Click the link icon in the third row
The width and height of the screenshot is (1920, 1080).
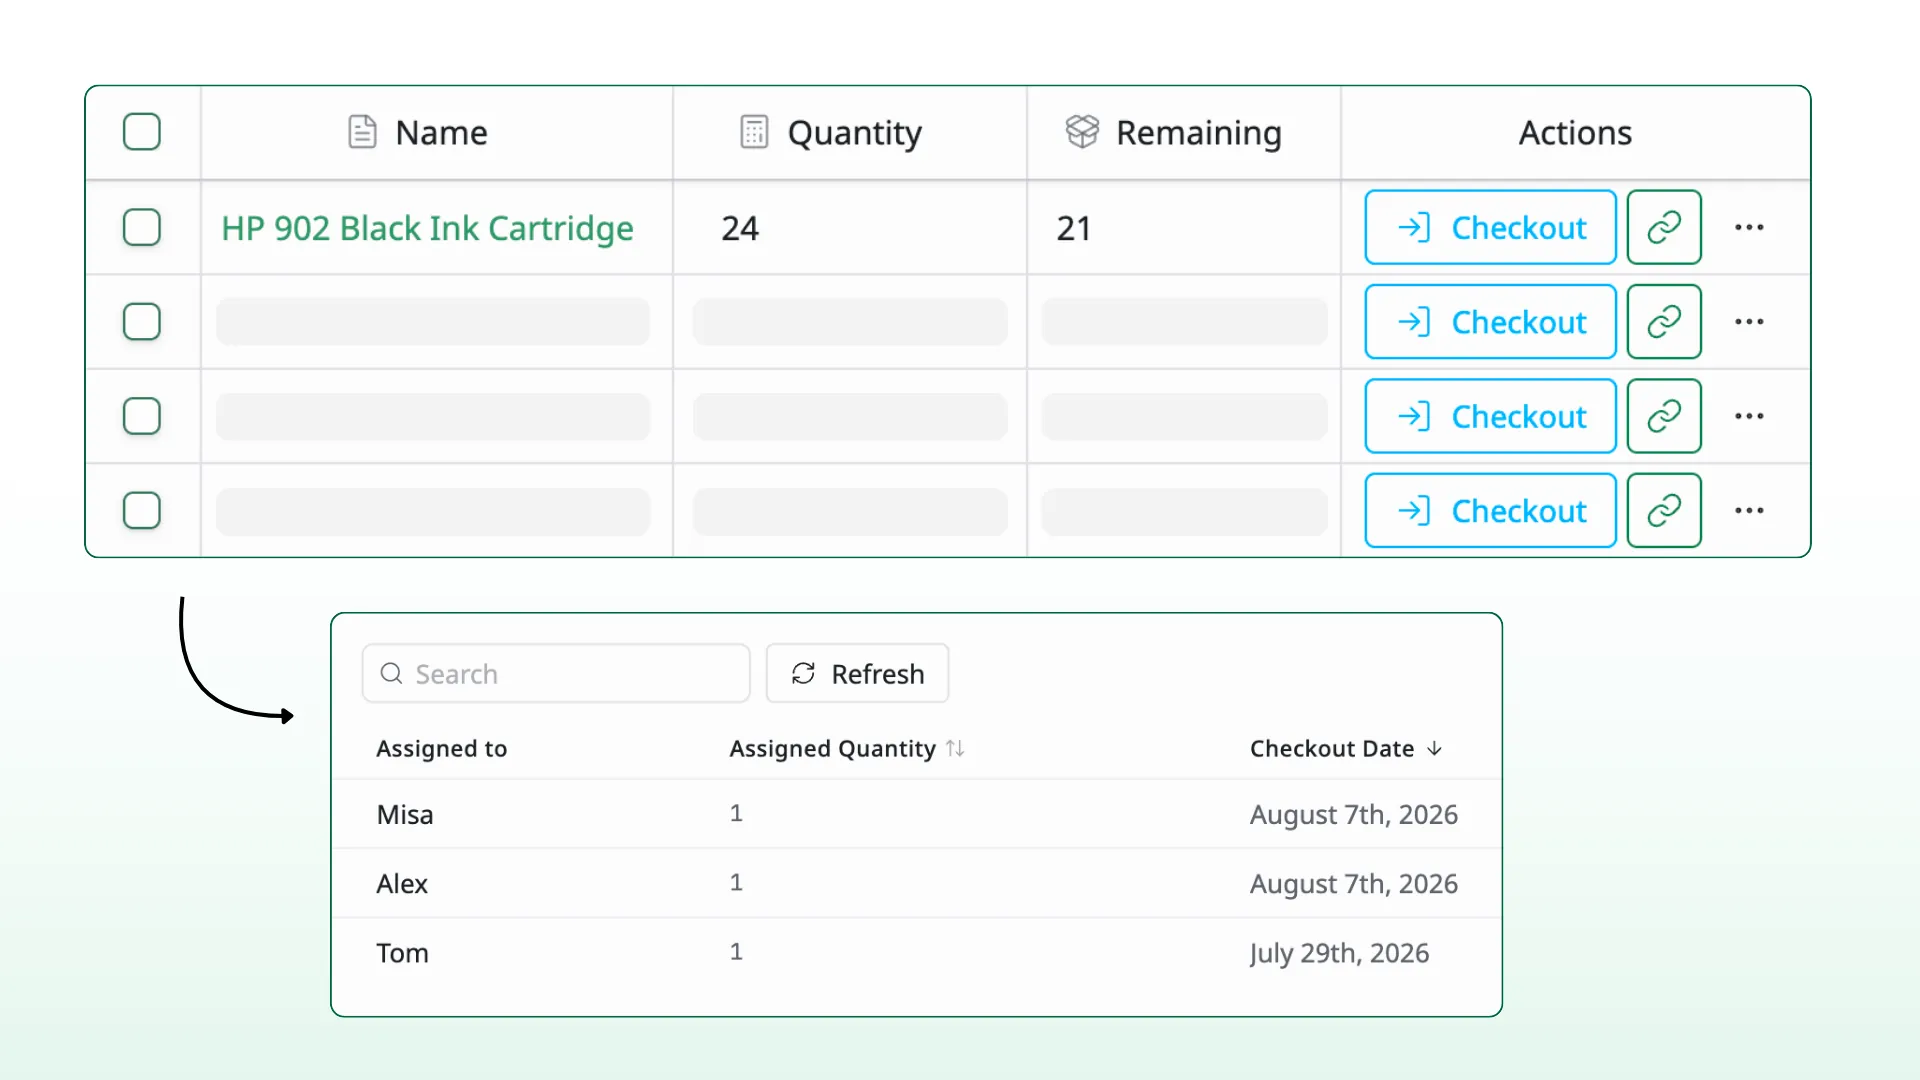(x=1664, y=416)
